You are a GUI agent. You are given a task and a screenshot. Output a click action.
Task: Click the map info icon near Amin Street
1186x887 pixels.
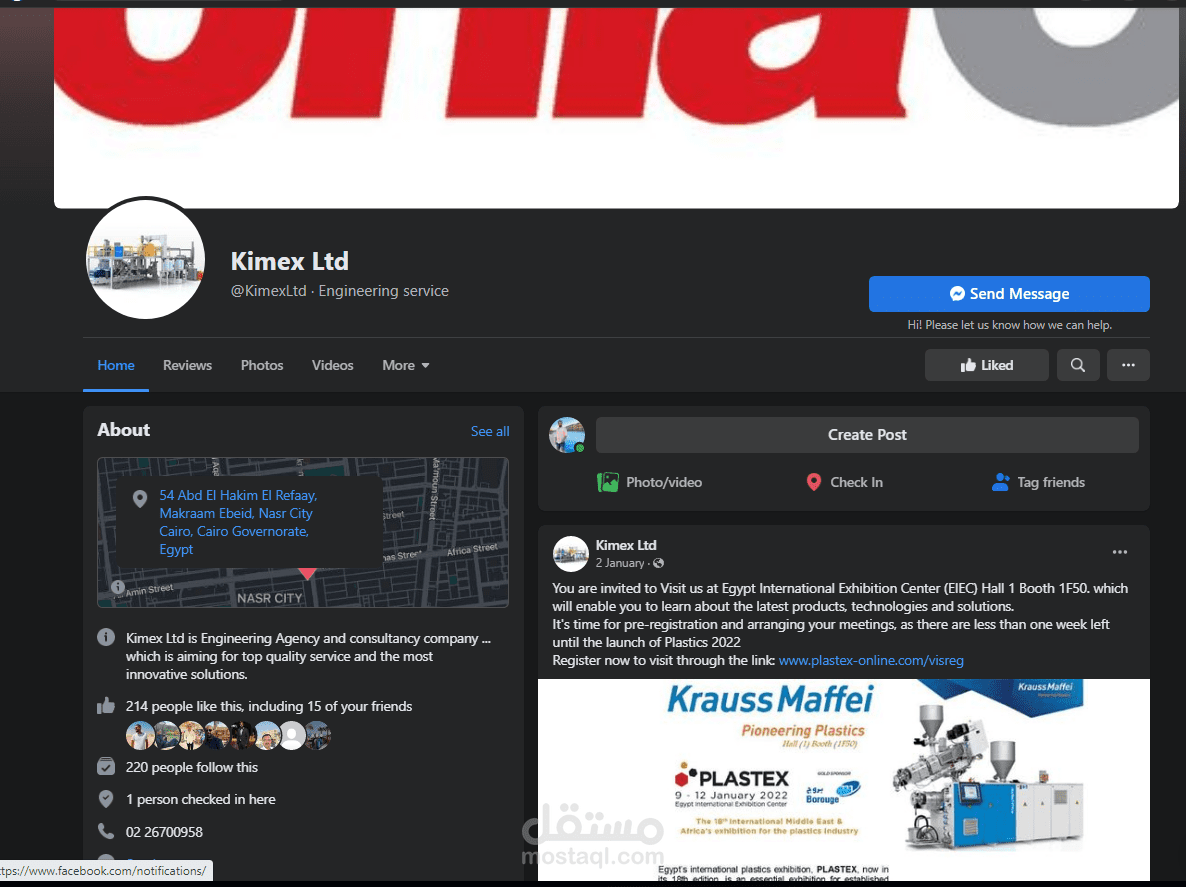(x=118, y=587)
